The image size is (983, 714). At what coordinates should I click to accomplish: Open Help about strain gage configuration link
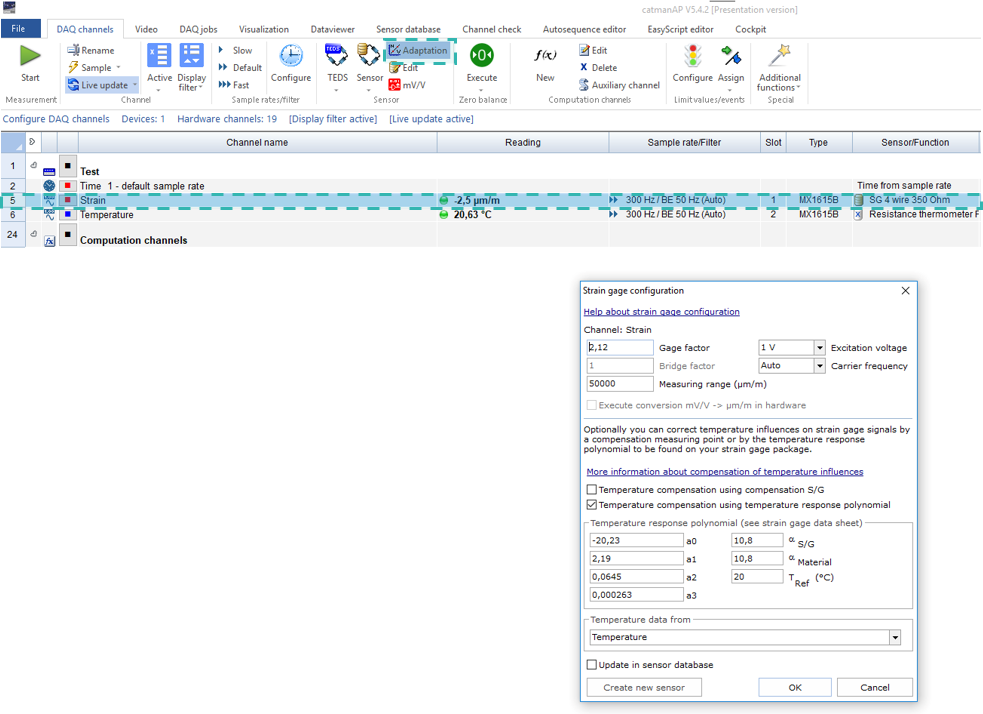coord(661,312)
